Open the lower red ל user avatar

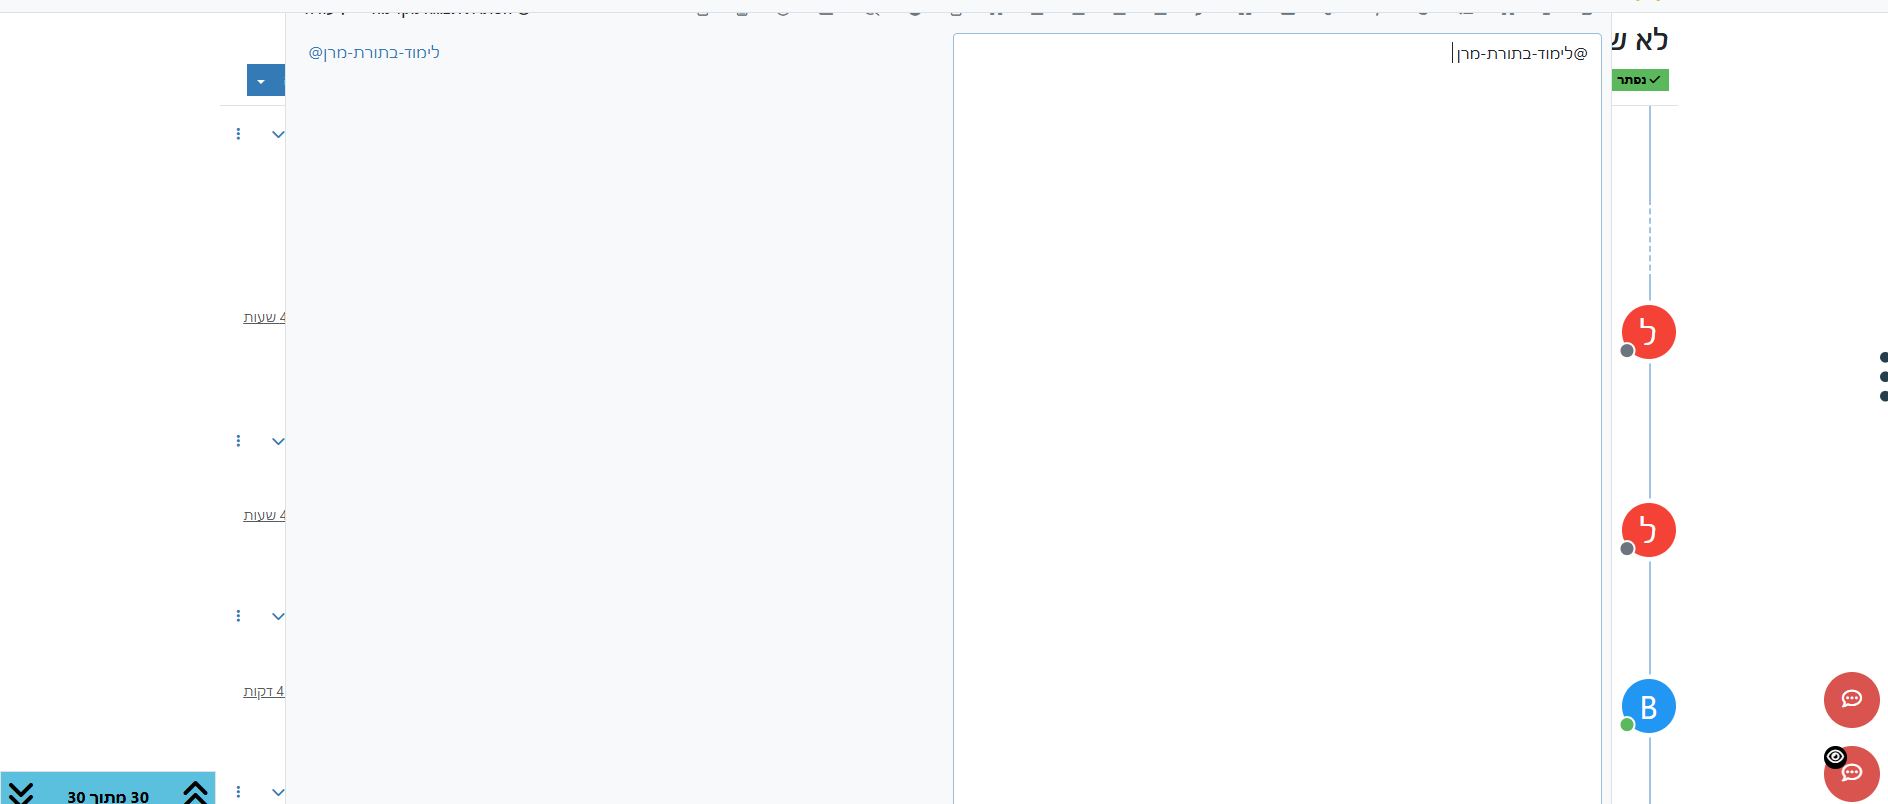tap(1648, 530)
